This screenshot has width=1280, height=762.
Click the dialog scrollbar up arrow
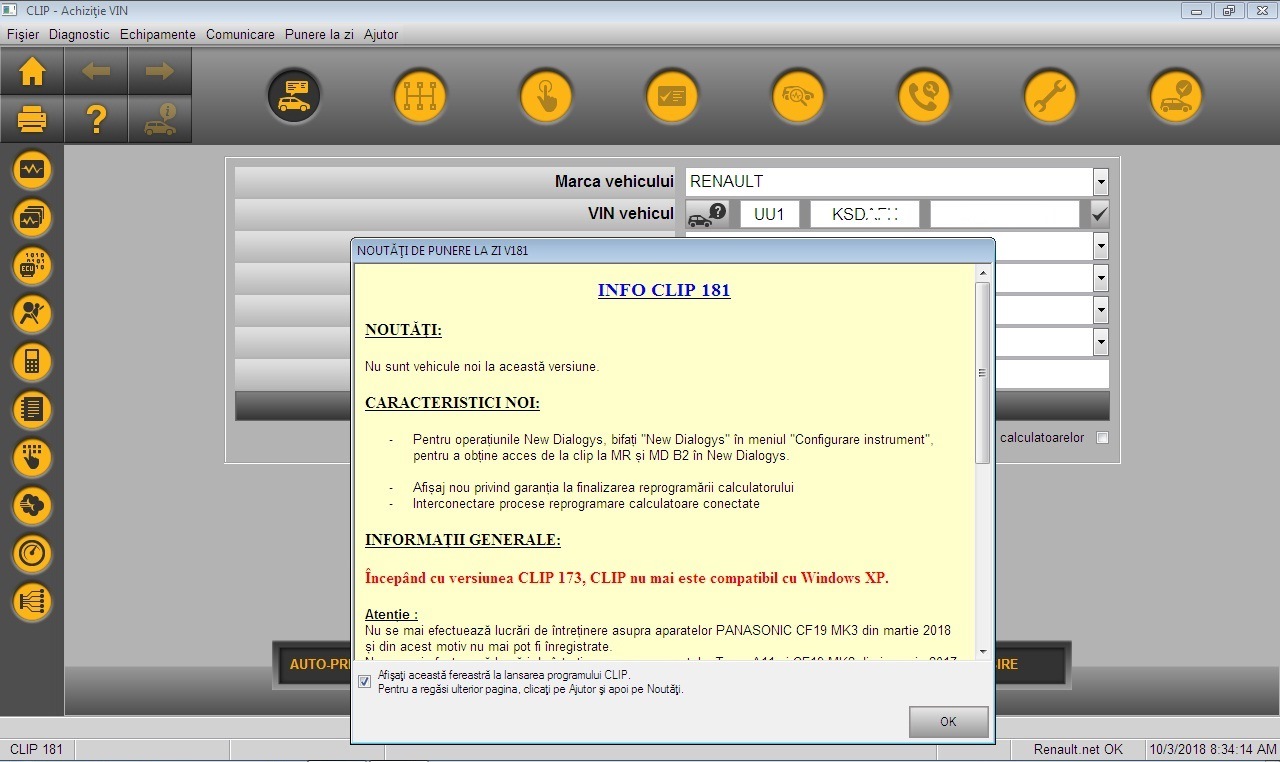pyautogui.click(x=983, y=273)
